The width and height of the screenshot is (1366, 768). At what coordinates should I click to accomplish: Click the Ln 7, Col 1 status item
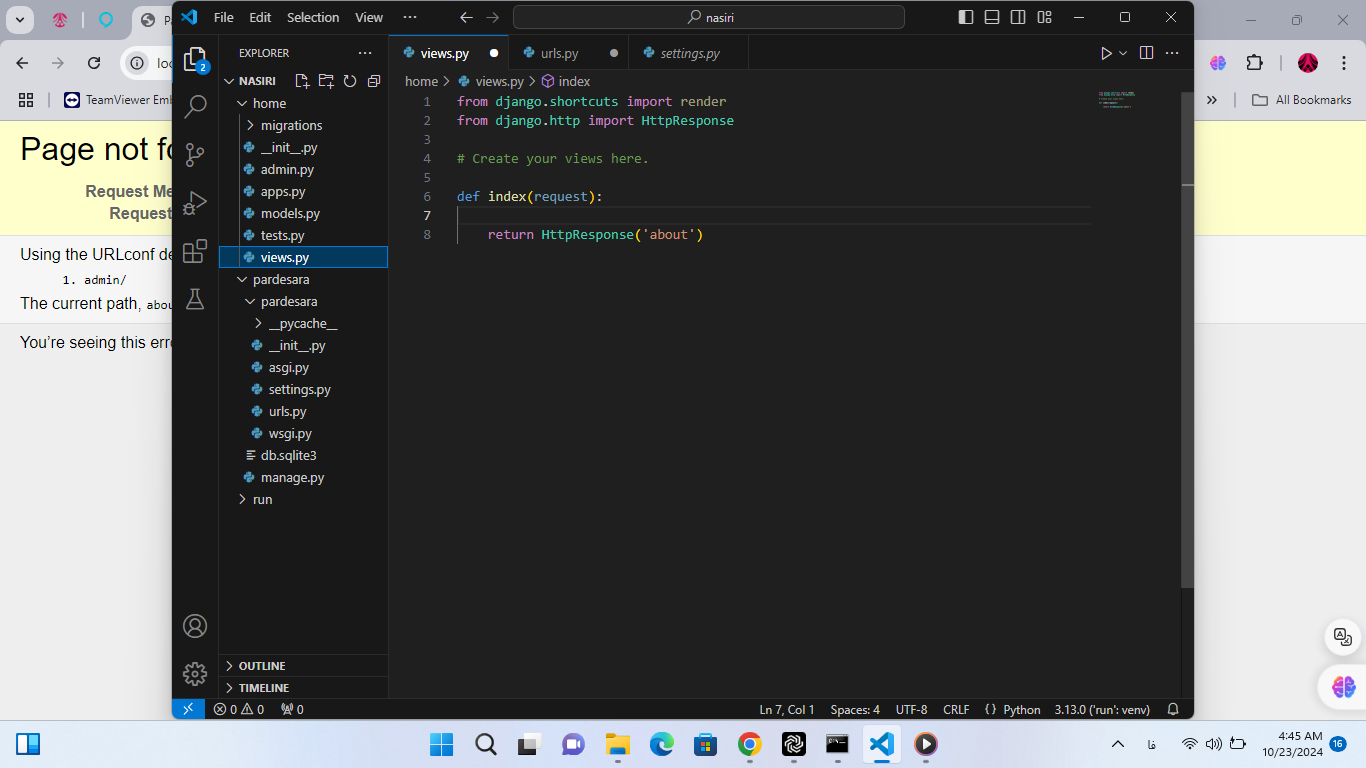pyautogui.click(x=787, y=709)
